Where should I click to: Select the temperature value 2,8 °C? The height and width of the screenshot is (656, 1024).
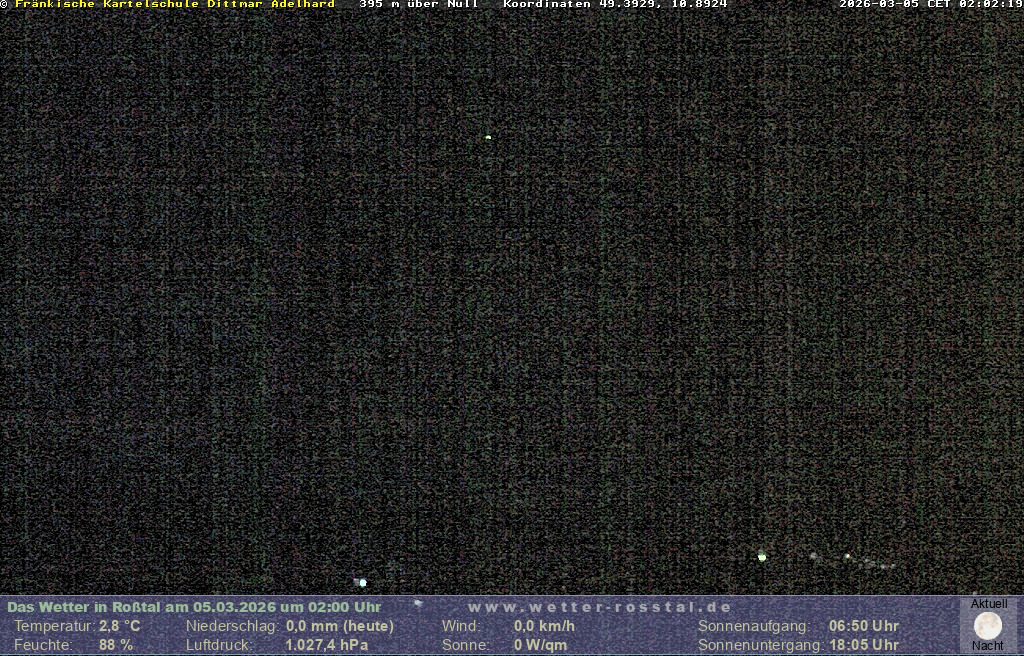(x=120, y=626)
